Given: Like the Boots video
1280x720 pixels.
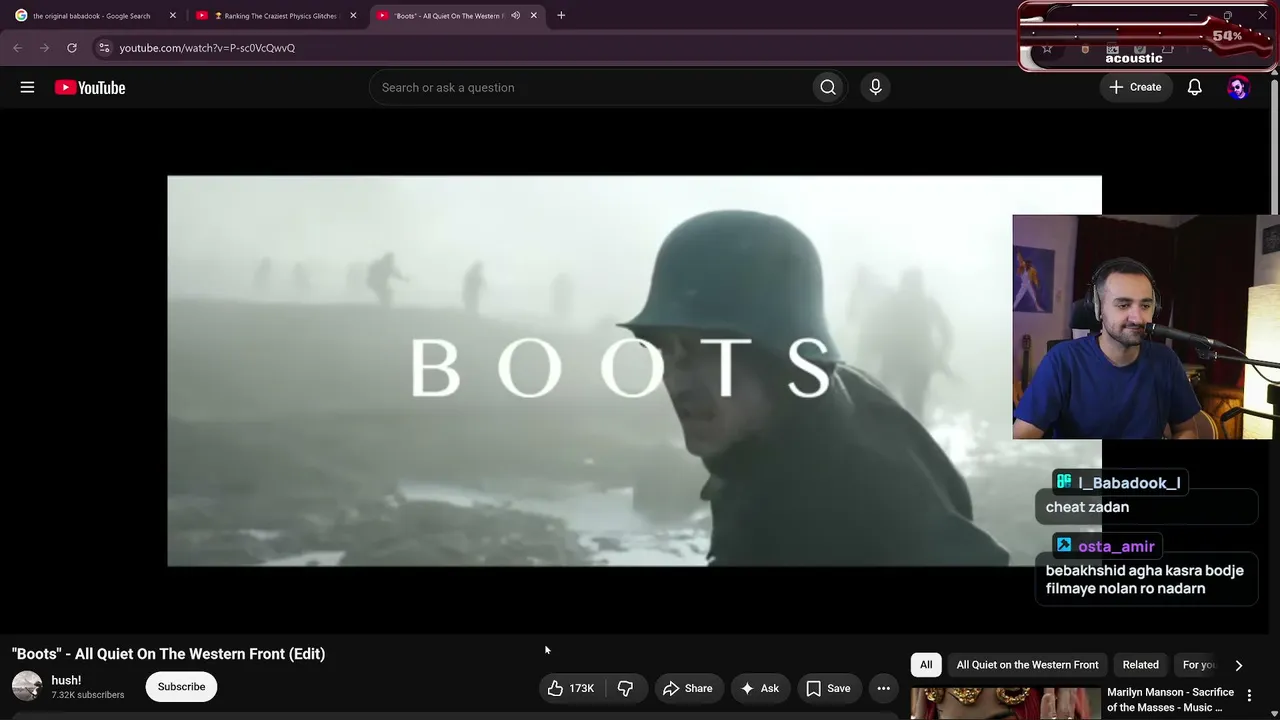Looking at the screenshot, I should point(571,688).
